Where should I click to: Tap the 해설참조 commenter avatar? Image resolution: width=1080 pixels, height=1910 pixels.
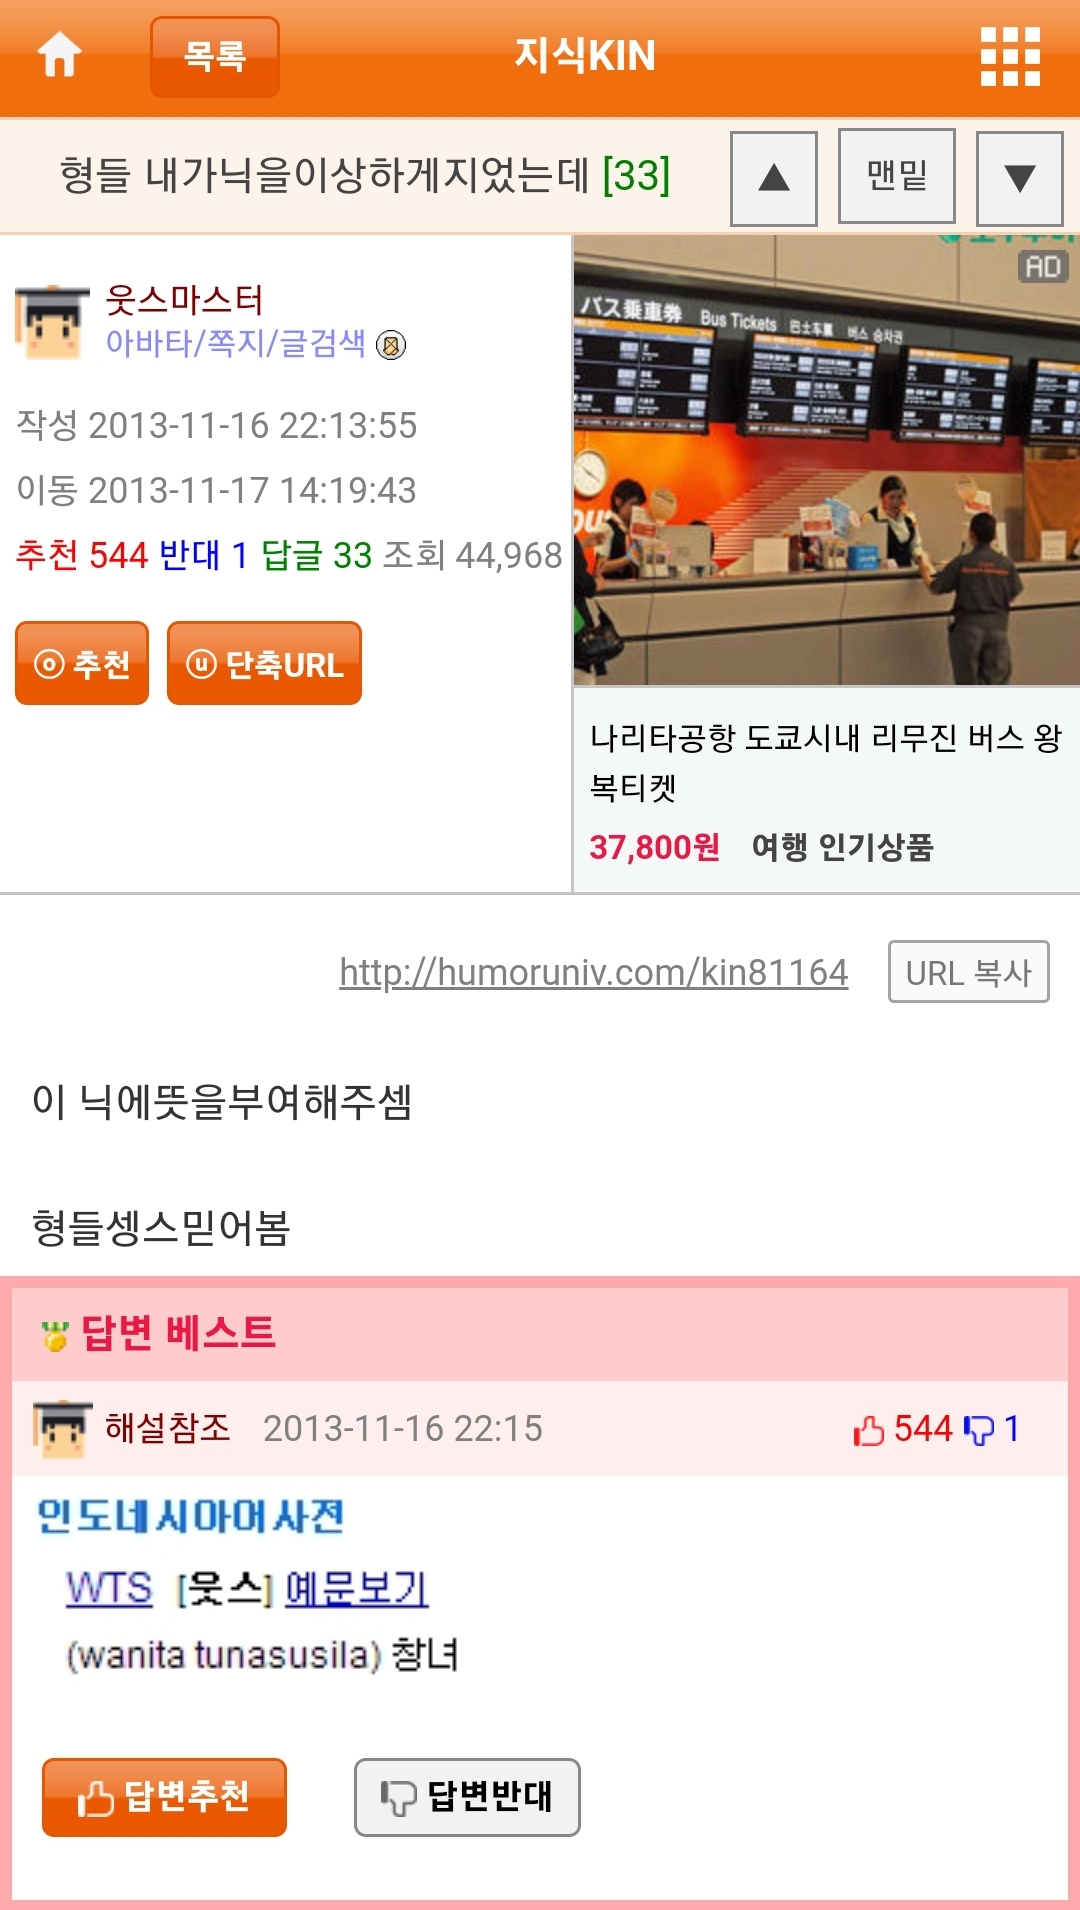(62, 1429)
